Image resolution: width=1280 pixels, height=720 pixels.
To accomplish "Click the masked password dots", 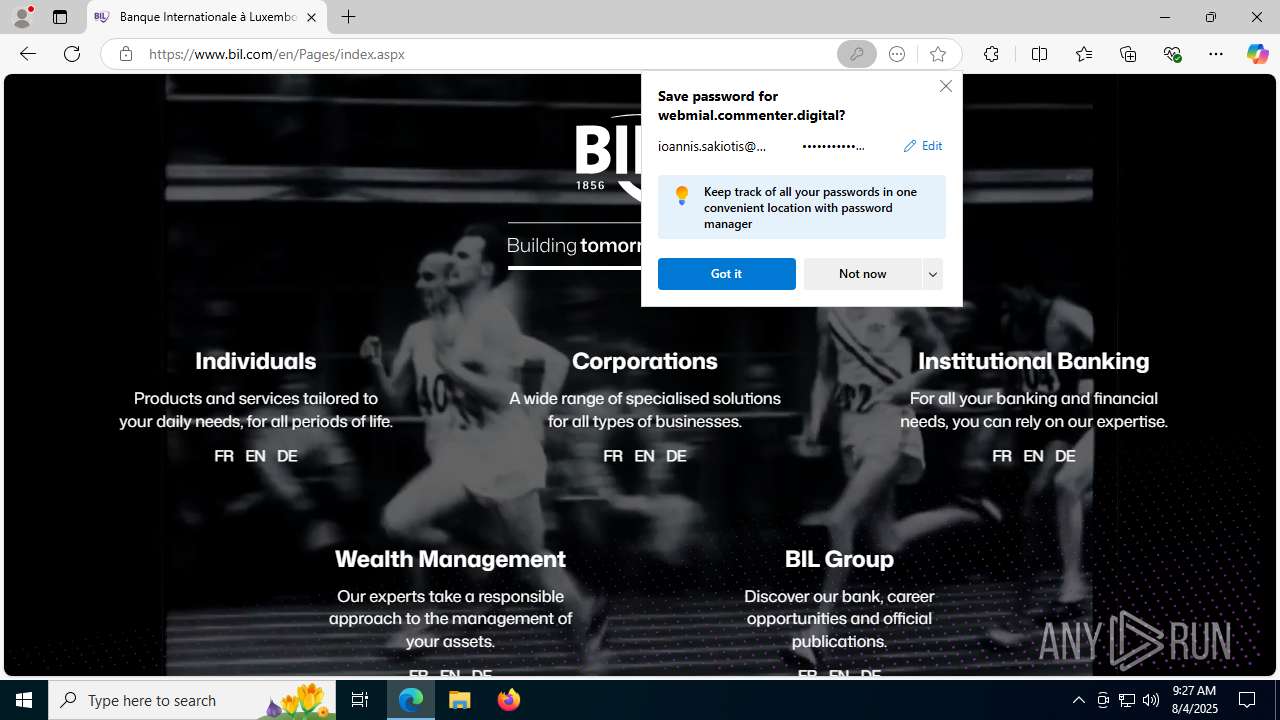I will click(833, 146).
